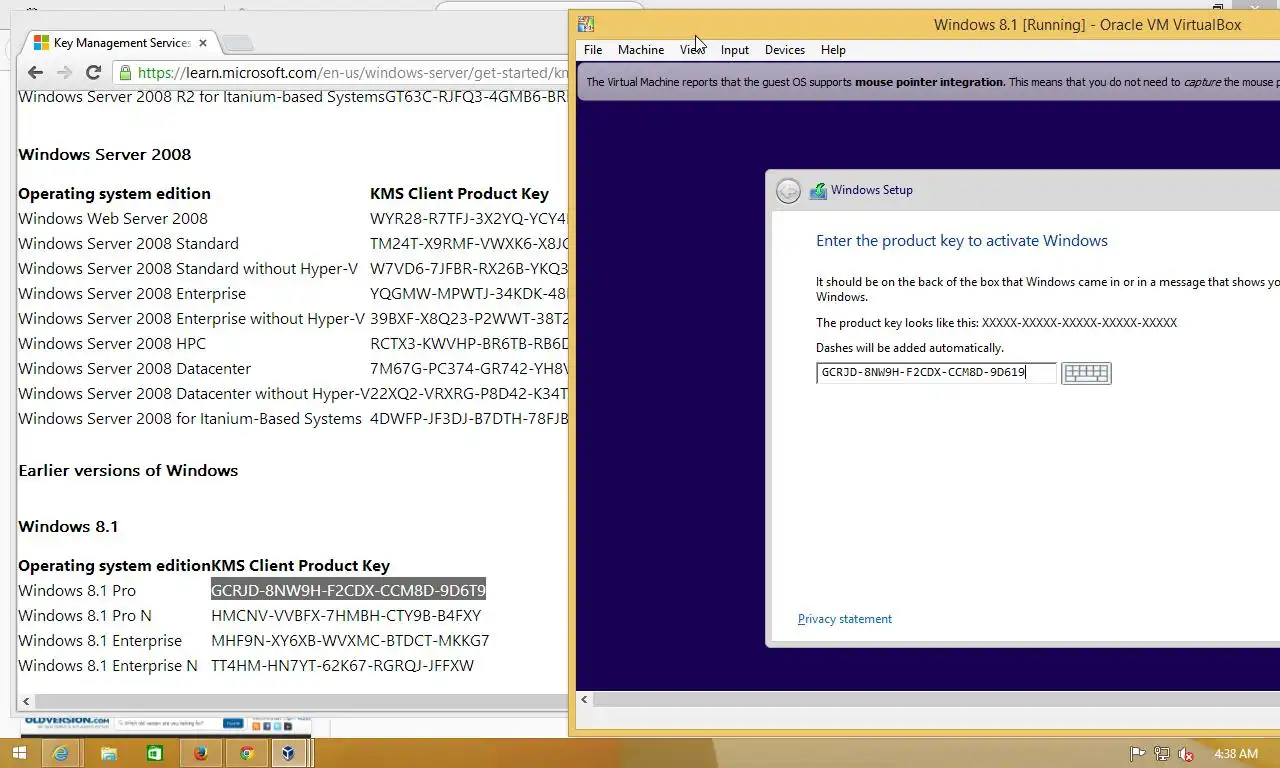Open VirtualBox Input menu
Image resolution: width=1280 pixels, height=768 pixels.
coord(734,49)
